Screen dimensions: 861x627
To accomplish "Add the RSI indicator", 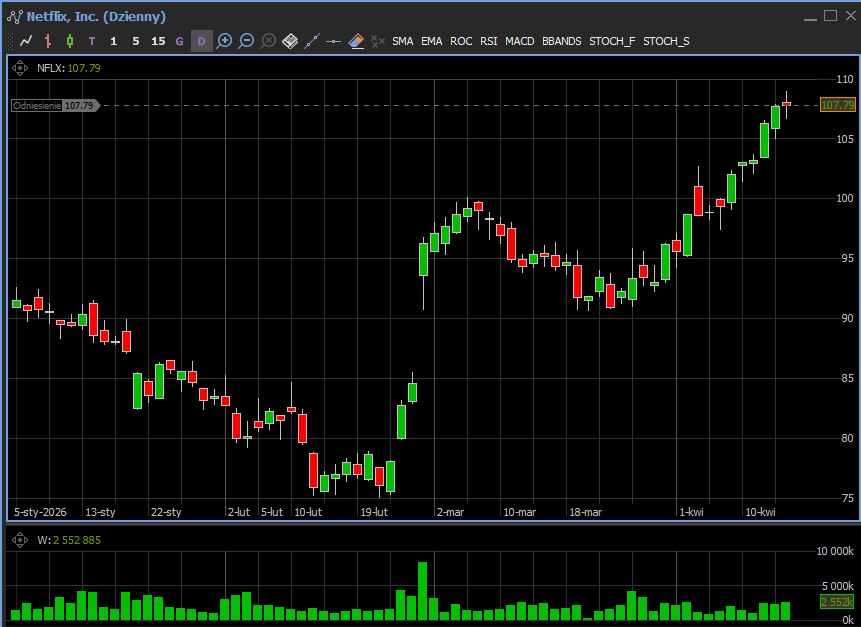I will point(488,41).
